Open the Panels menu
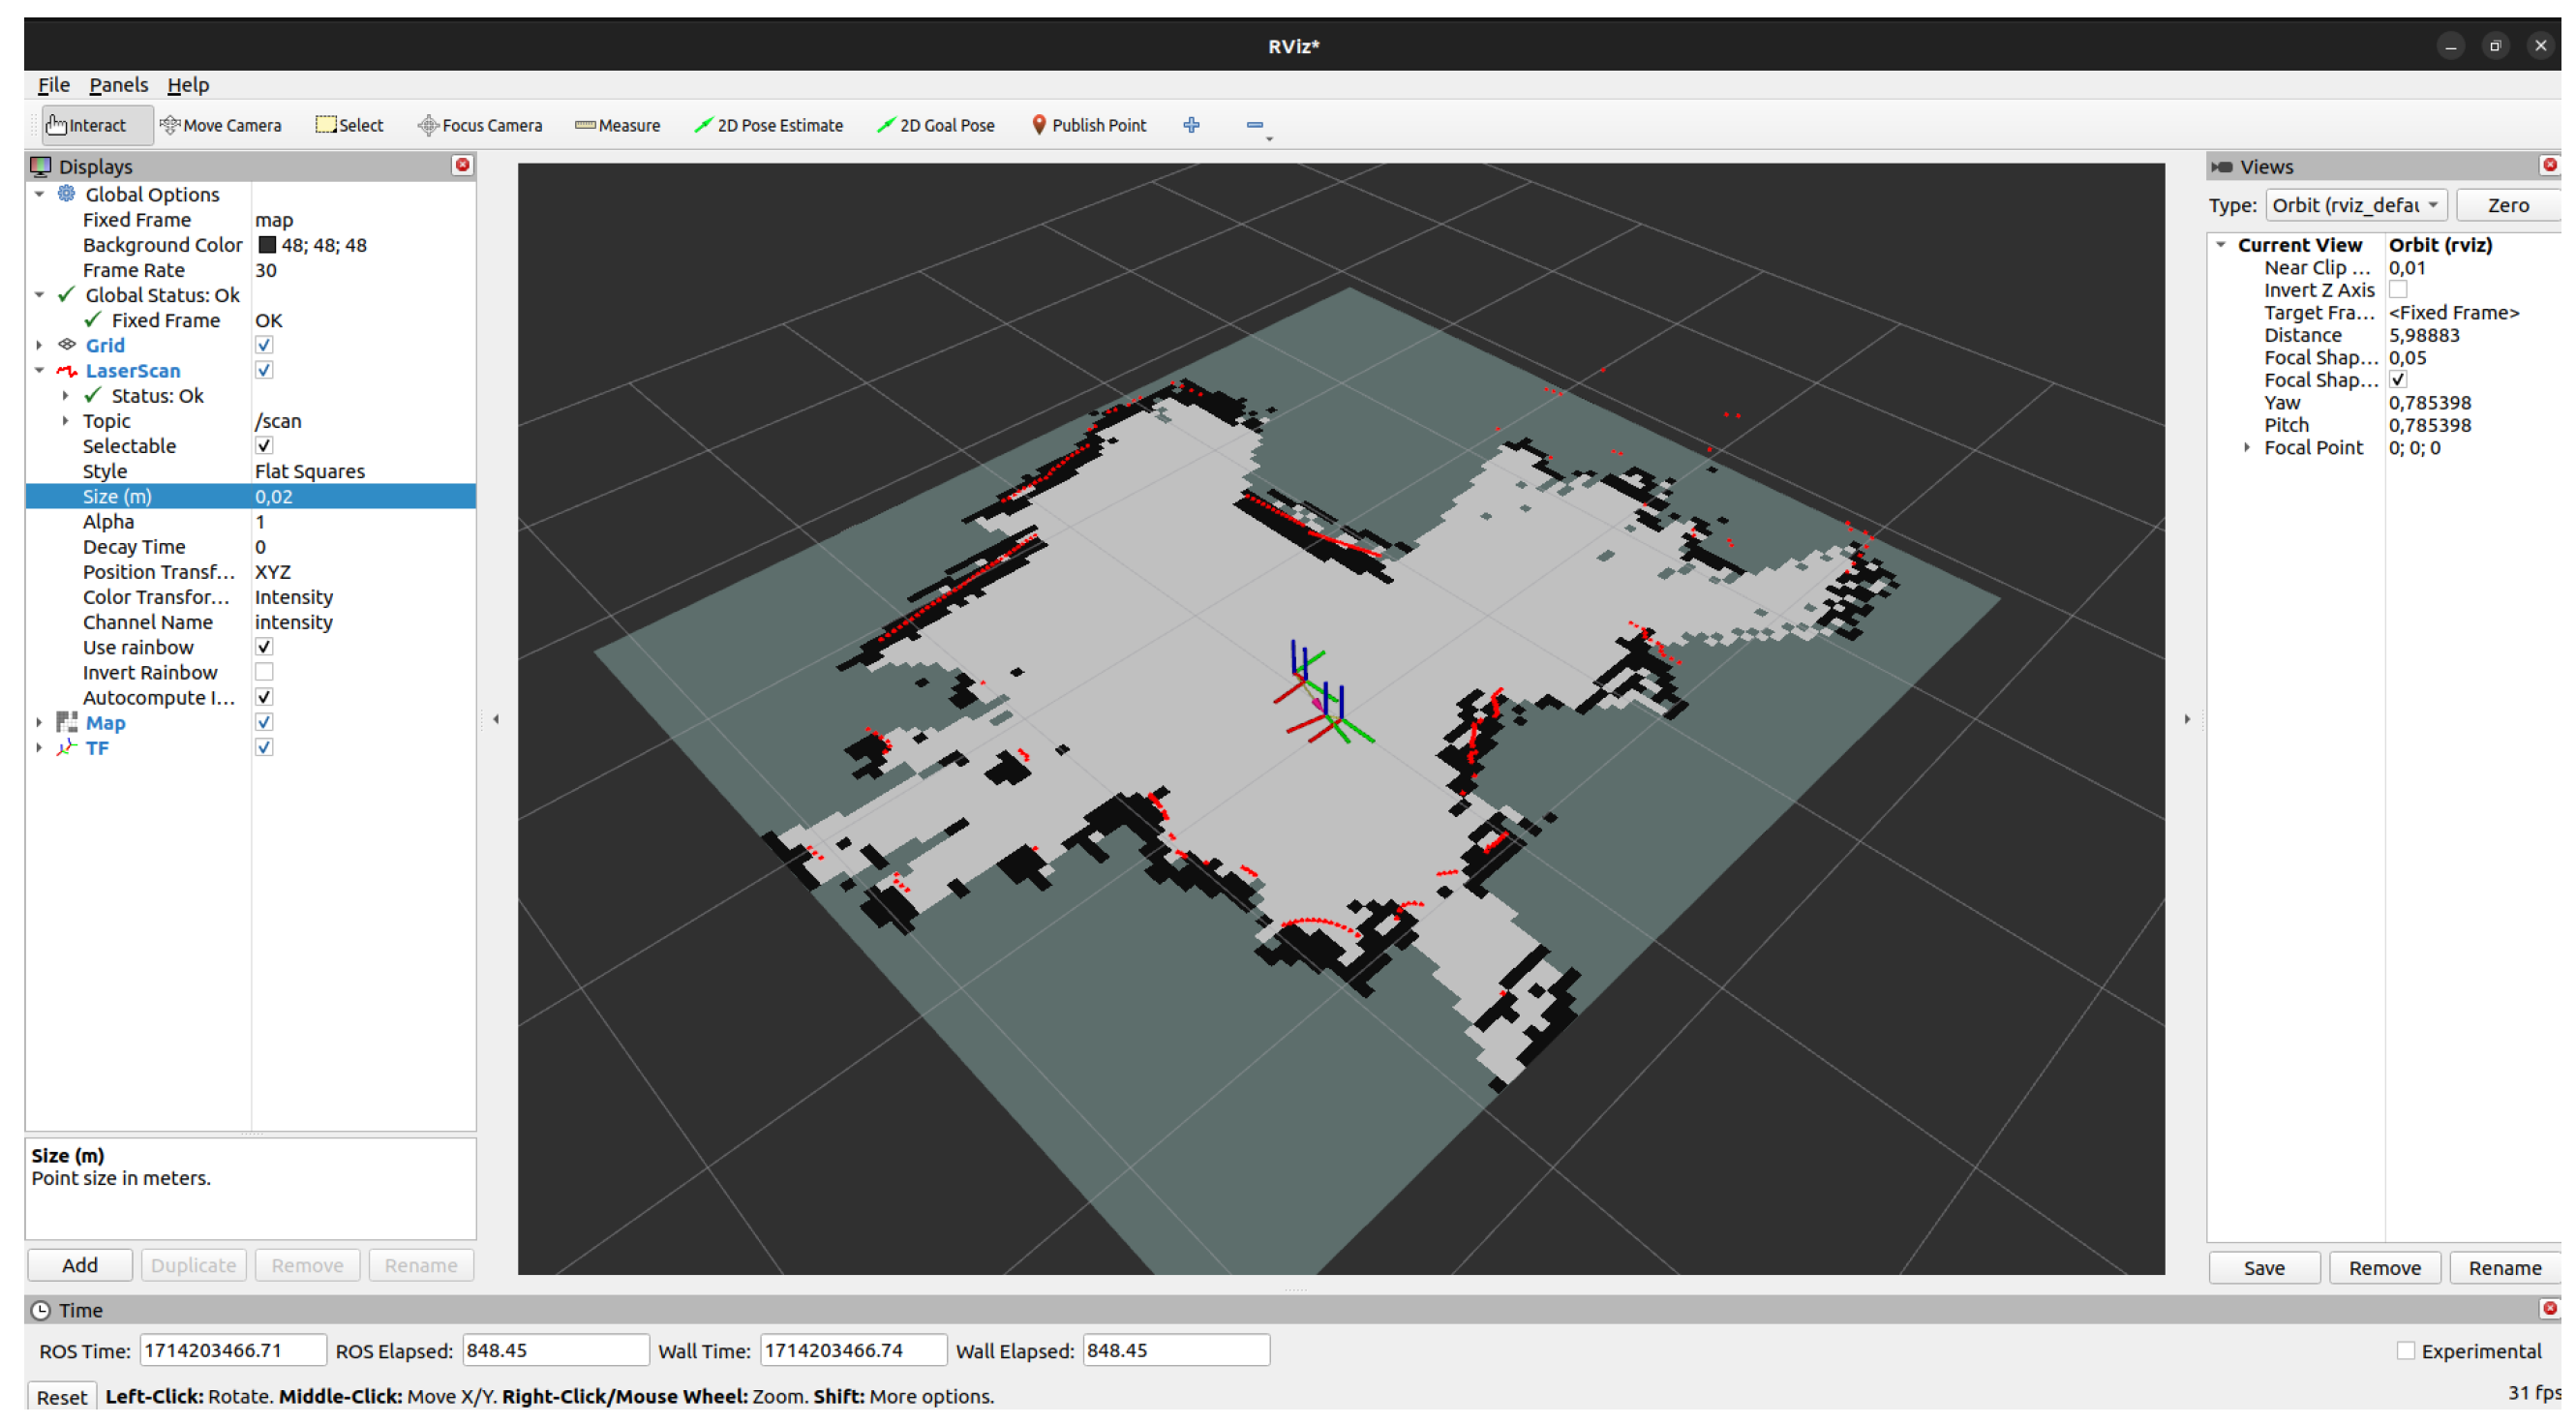Image resolution: width=2576 pixels, height=1424 pixels. point(118,85)
